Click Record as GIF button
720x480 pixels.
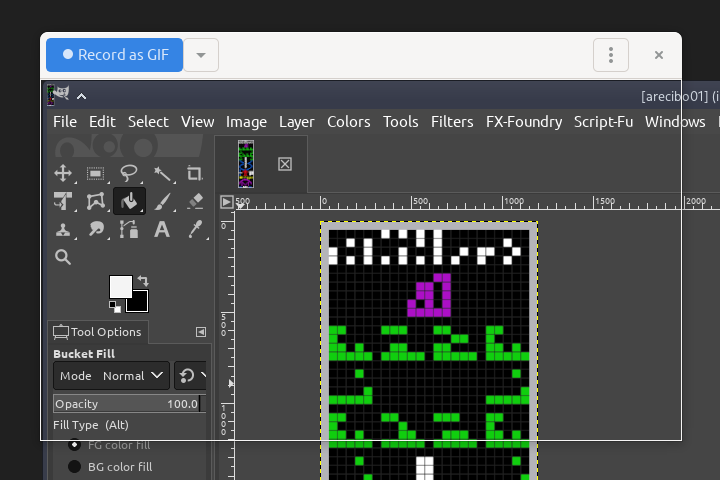[115, 55]
